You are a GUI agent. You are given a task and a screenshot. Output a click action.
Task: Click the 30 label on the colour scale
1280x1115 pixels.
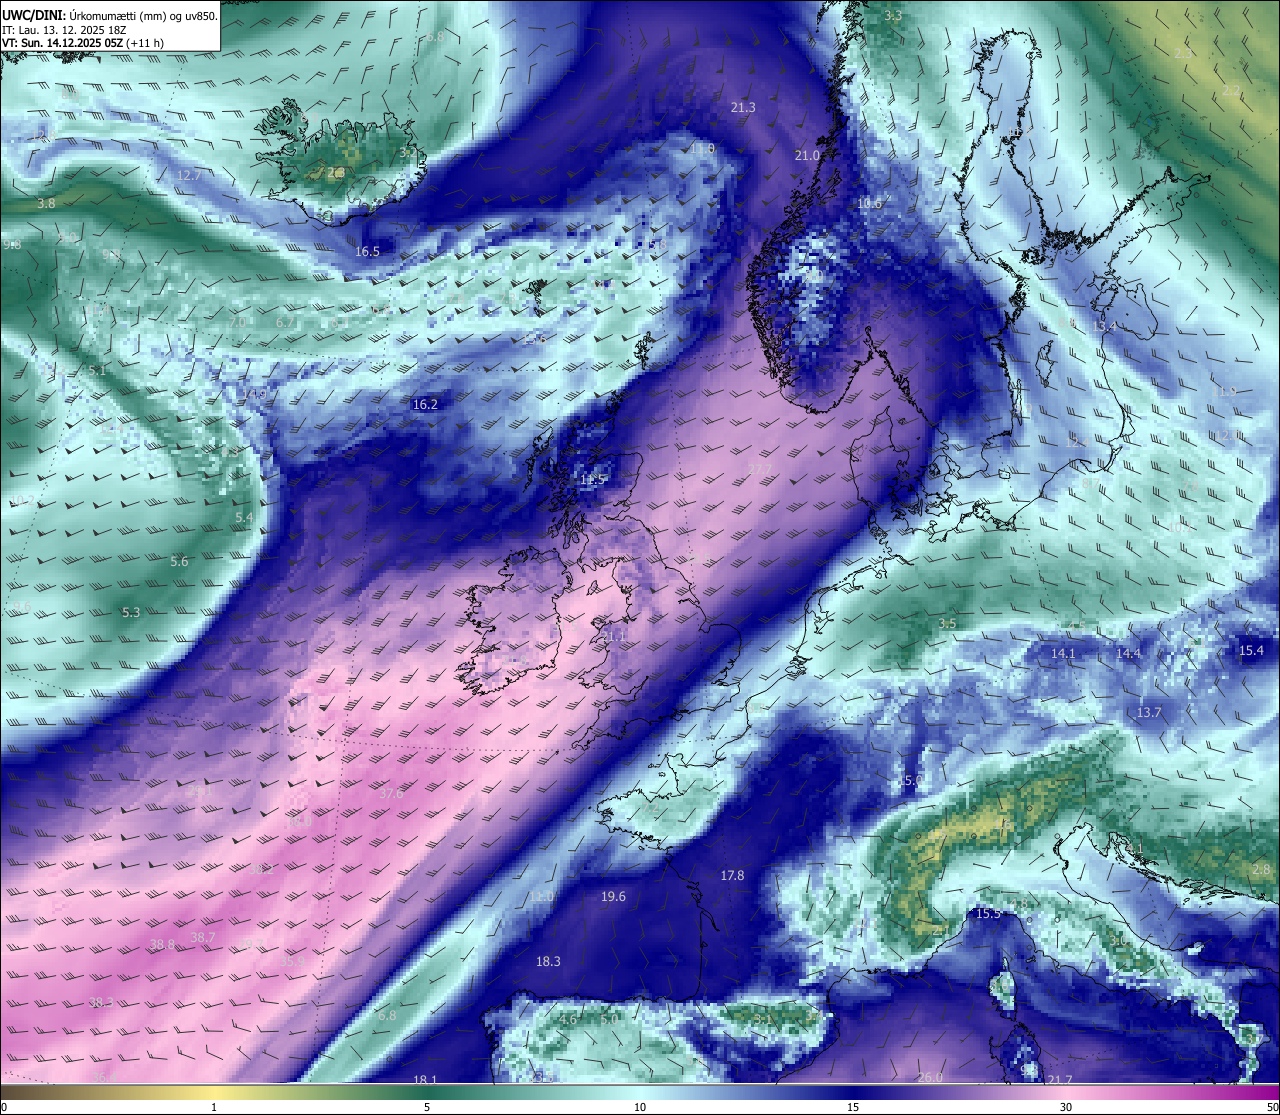[1066, 1107]
